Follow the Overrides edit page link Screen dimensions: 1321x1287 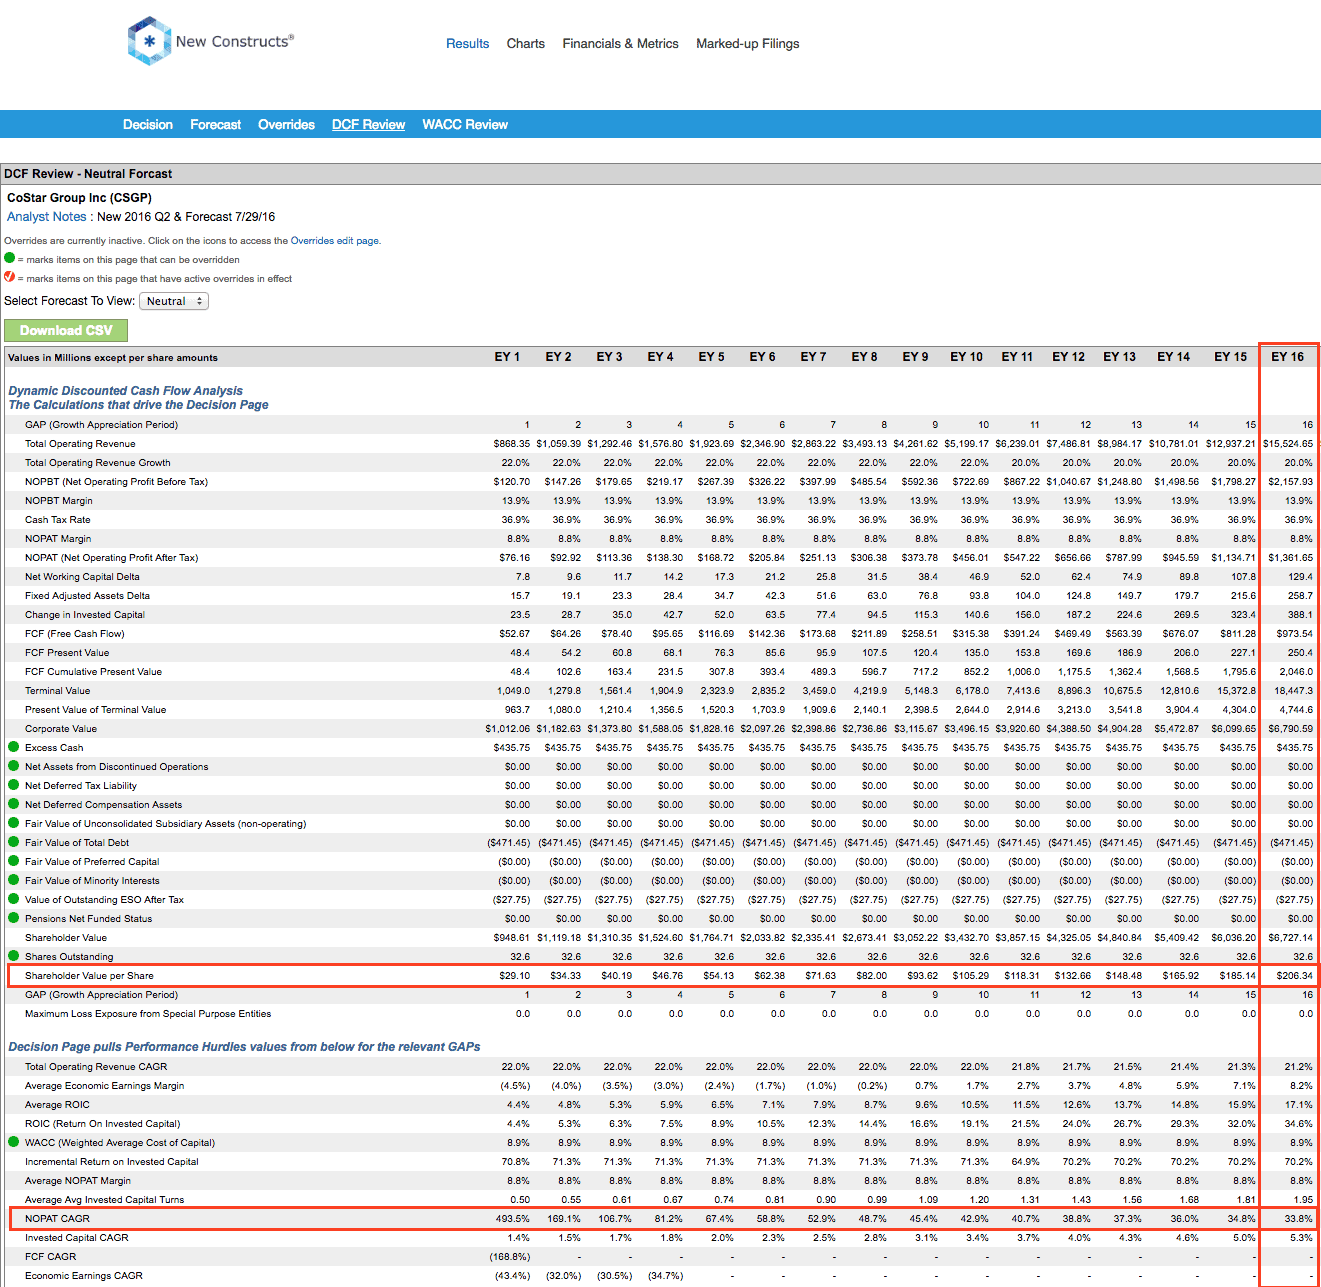(x=334, y=241)
